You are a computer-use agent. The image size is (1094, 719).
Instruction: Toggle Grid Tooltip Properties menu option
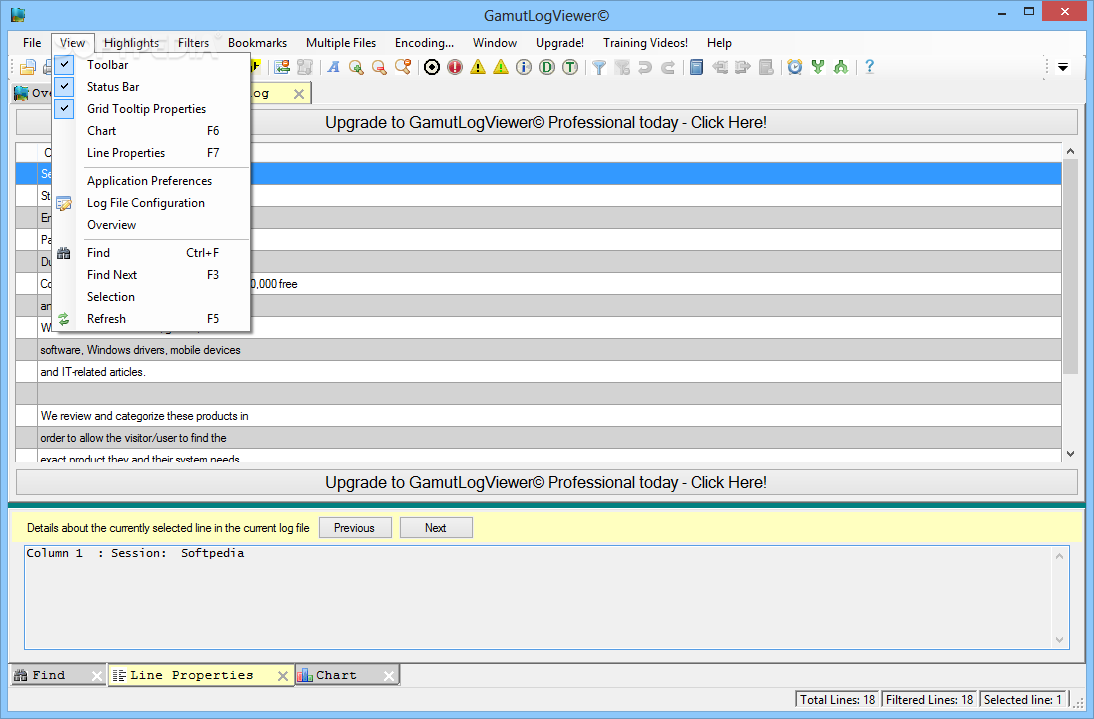[151, 109]
